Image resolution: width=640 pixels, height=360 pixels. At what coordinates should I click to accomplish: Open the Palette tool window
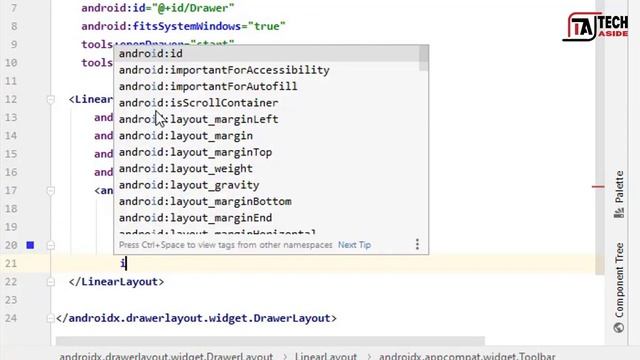pyautogui.click(x=619, y=194)
